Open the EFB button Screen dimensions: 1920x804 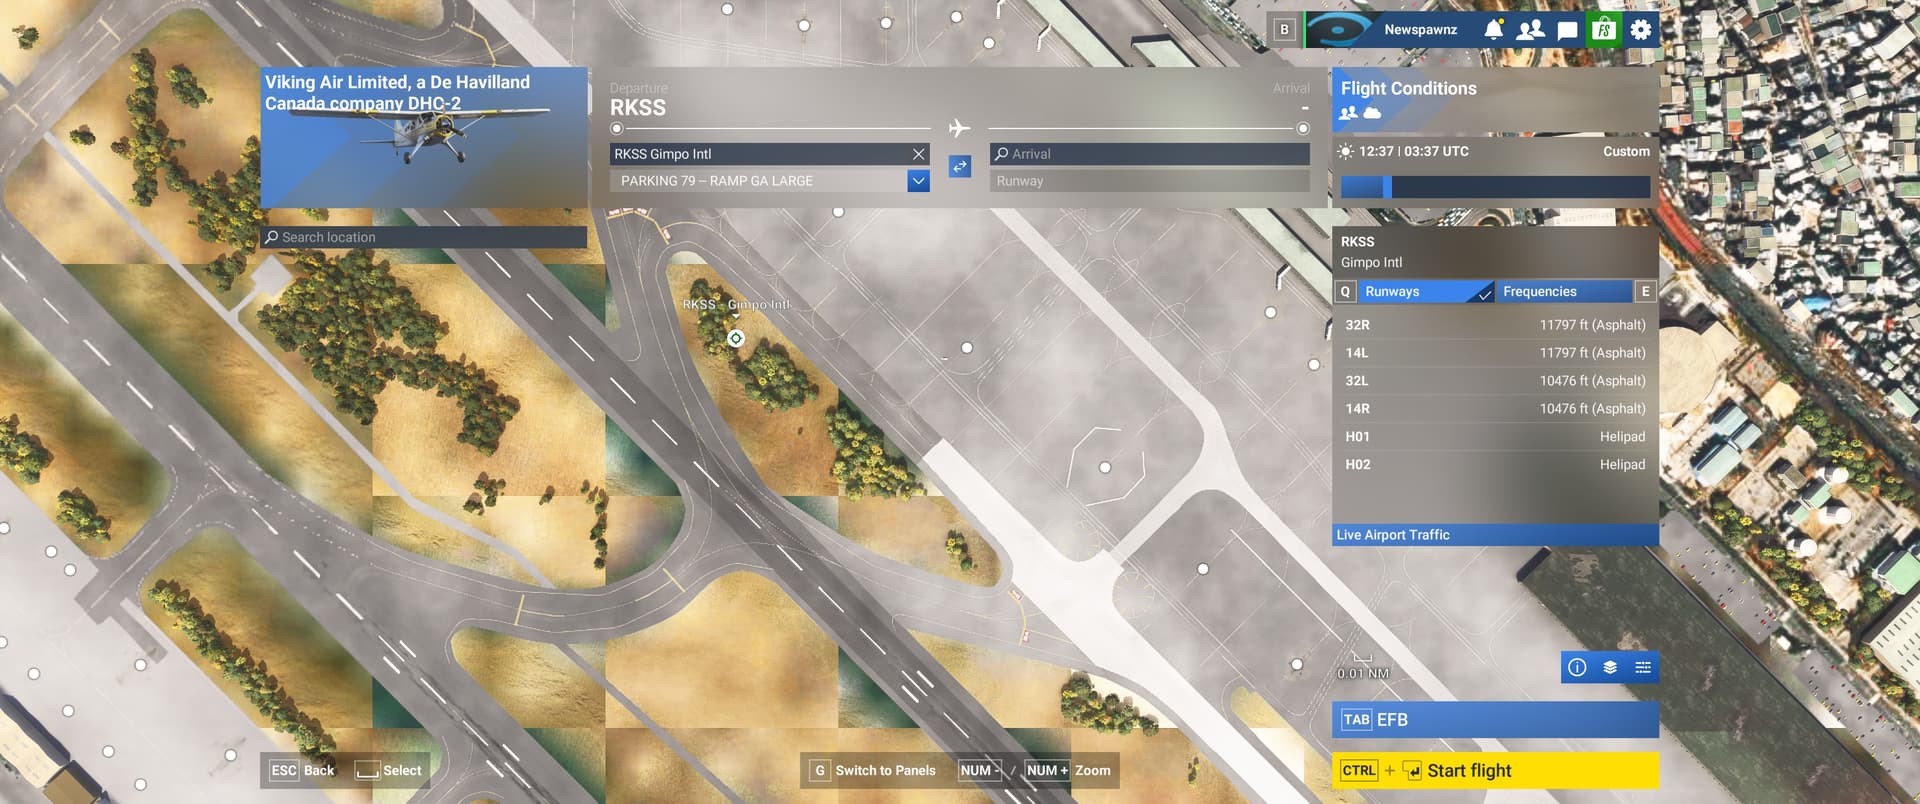1494,720
